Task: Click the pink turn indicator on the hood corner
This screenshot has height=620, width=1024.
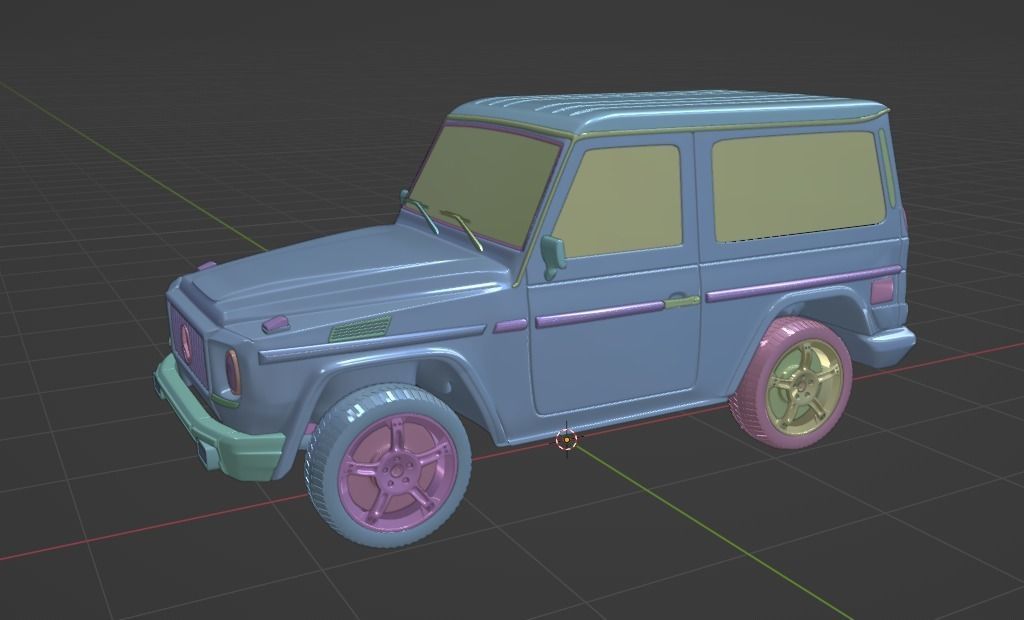Action: (x=275, y=324)
